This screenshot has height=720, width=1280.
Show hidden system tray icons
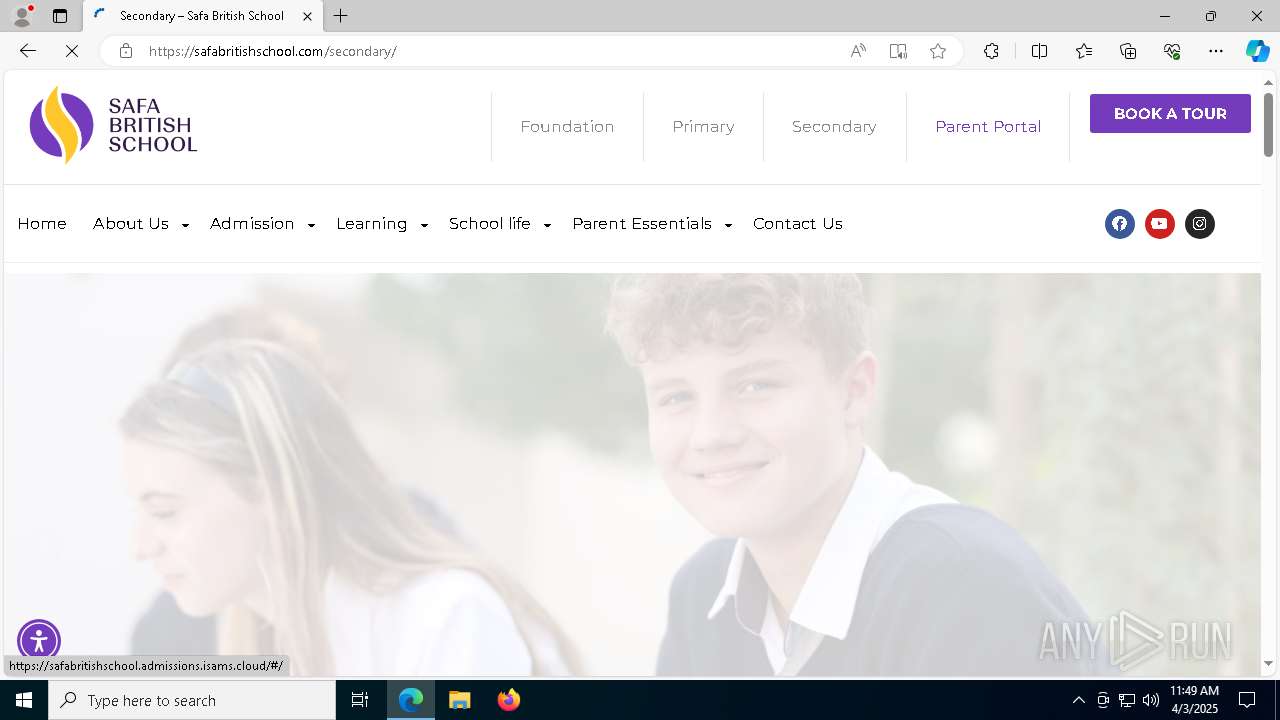coord(1078,700)
